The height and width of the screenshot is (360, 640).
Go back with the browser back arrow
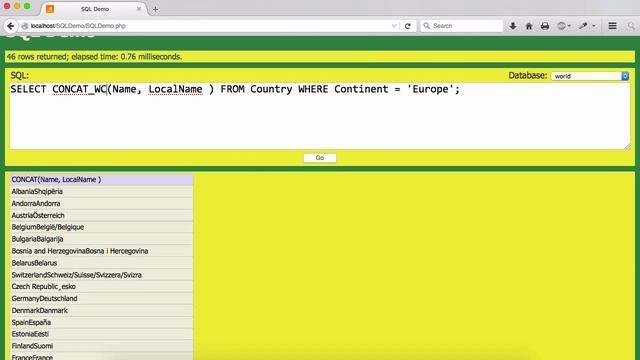point(11,26)
